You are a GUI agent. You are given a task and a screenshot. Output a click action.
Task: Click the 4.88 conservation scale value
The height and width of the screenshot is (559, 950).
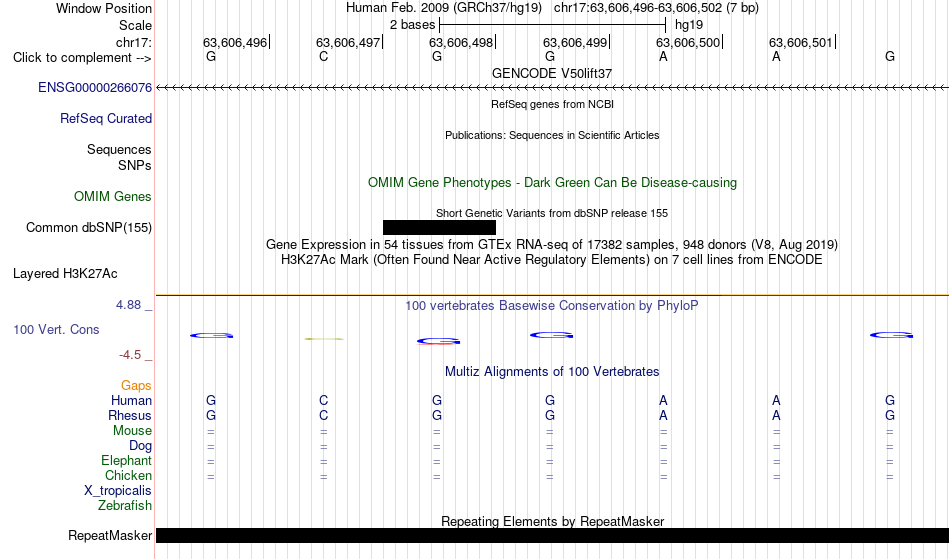pyautogui.click(x=128, y=305)
